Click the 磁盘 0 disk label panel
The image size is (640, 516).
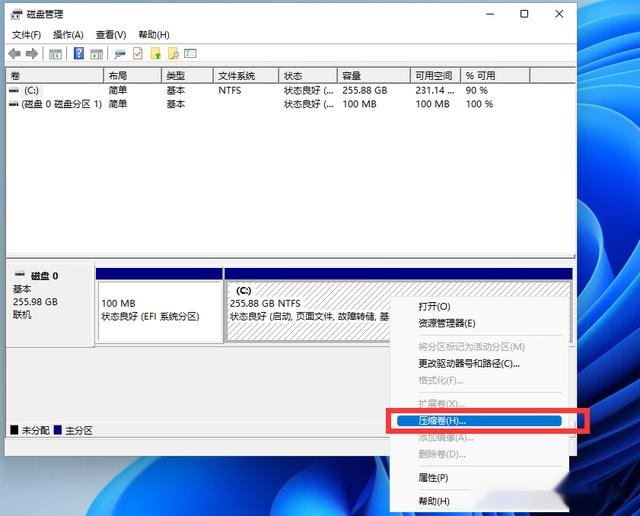point(50,305)
